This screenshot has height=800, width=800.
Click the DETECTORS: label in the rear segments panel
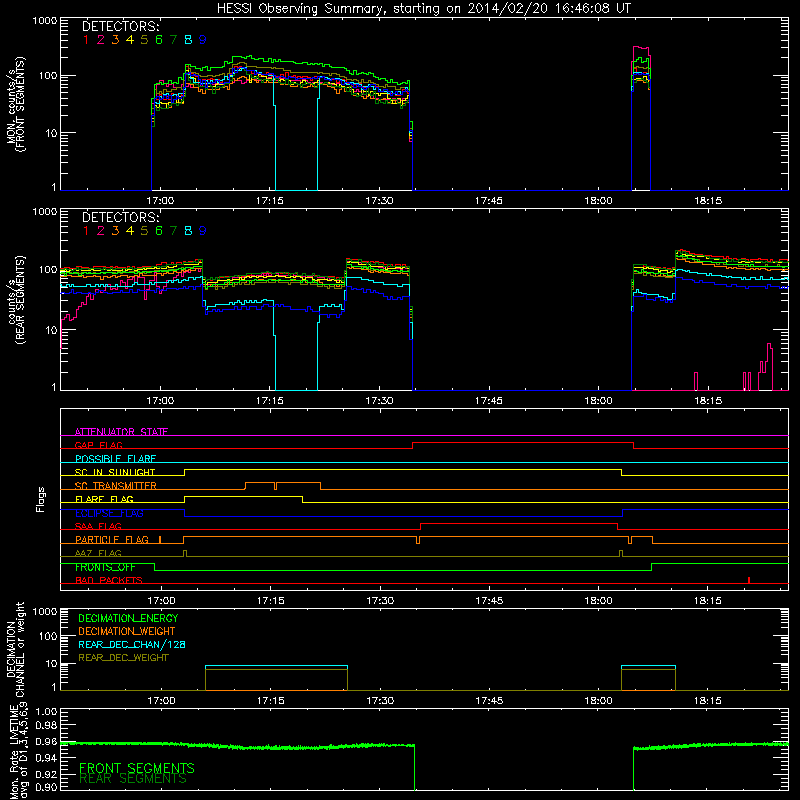click(121, 217)
